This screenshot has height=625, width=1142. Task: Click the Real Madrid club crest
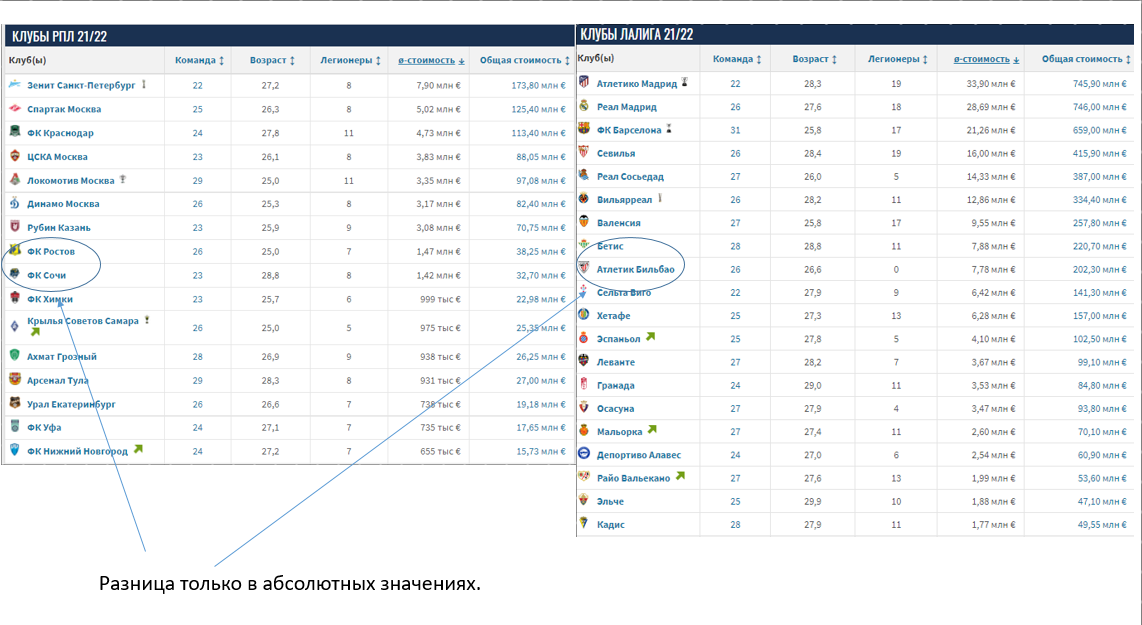584,106
